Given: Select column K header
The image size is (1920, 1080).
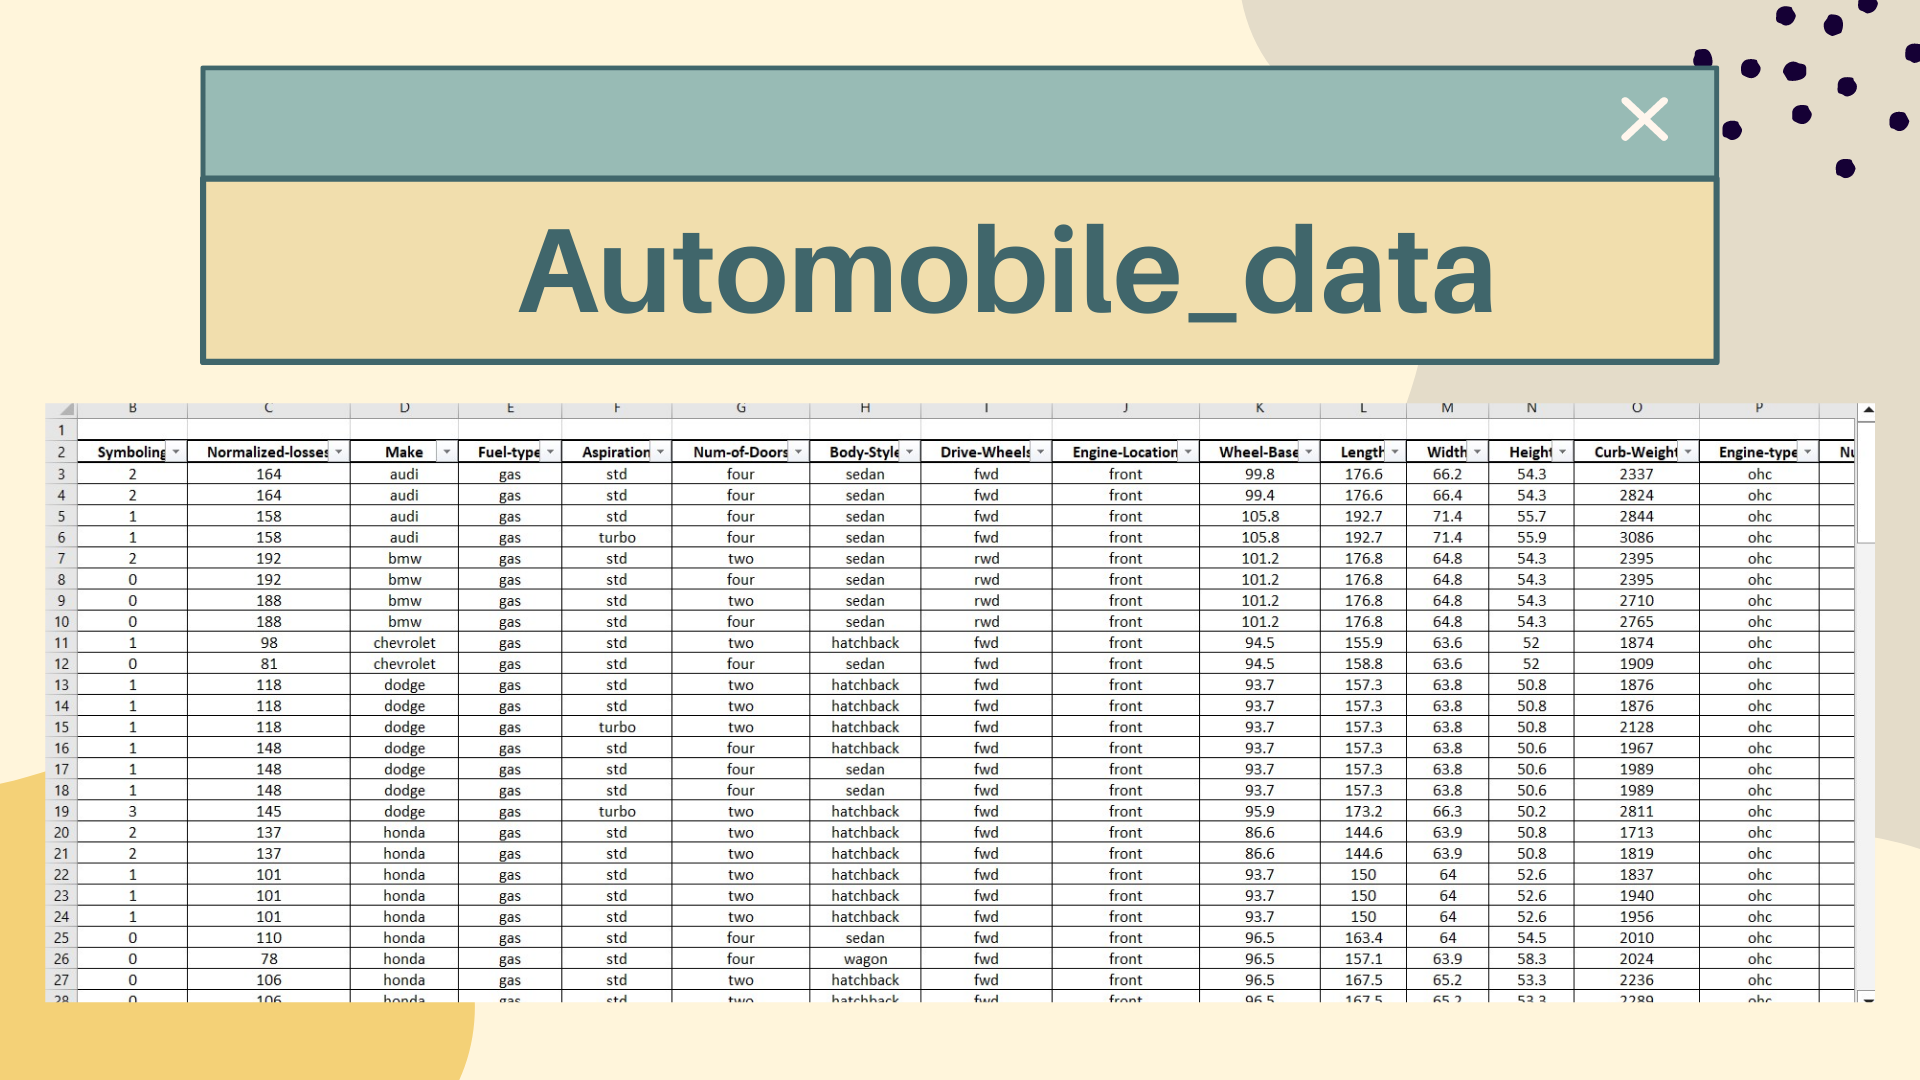Looking at the screenshot, I should point(1260,409).
